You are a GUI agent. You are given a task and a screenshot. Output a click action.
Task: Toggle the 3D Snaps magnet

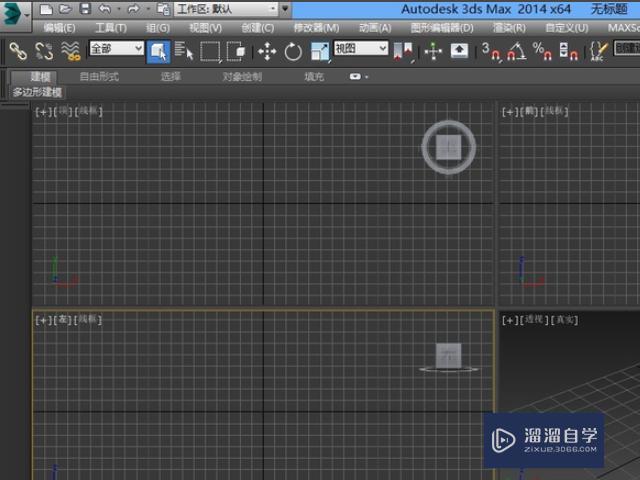[x=490, y=50]
